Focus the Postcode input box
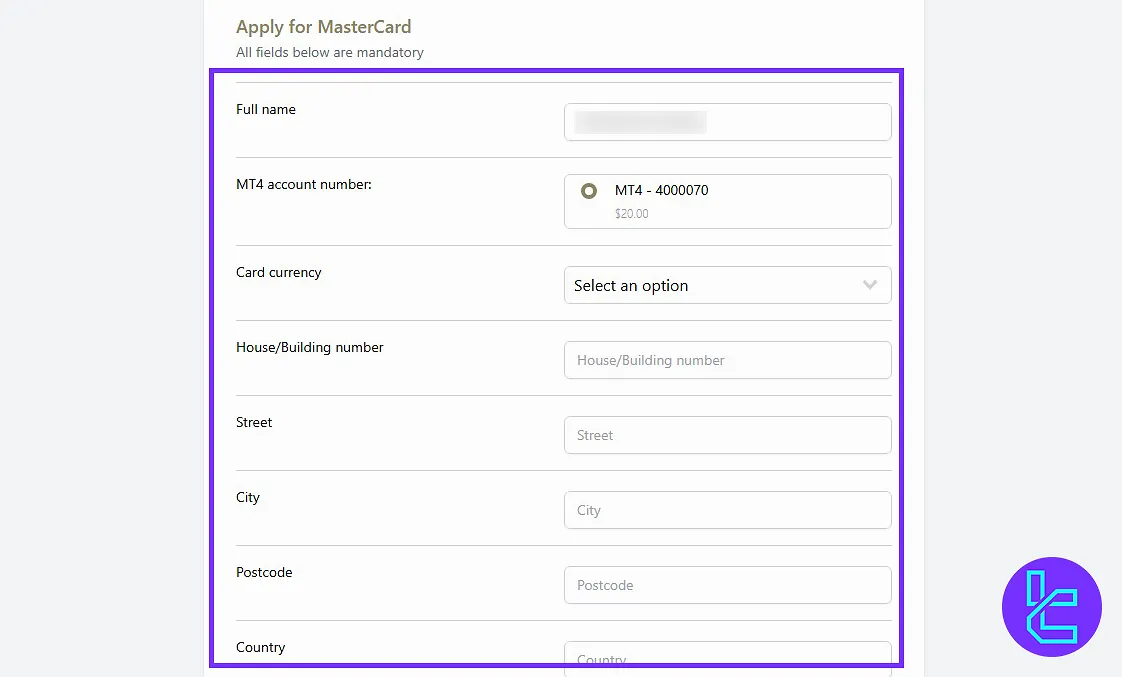 [727, 585]
